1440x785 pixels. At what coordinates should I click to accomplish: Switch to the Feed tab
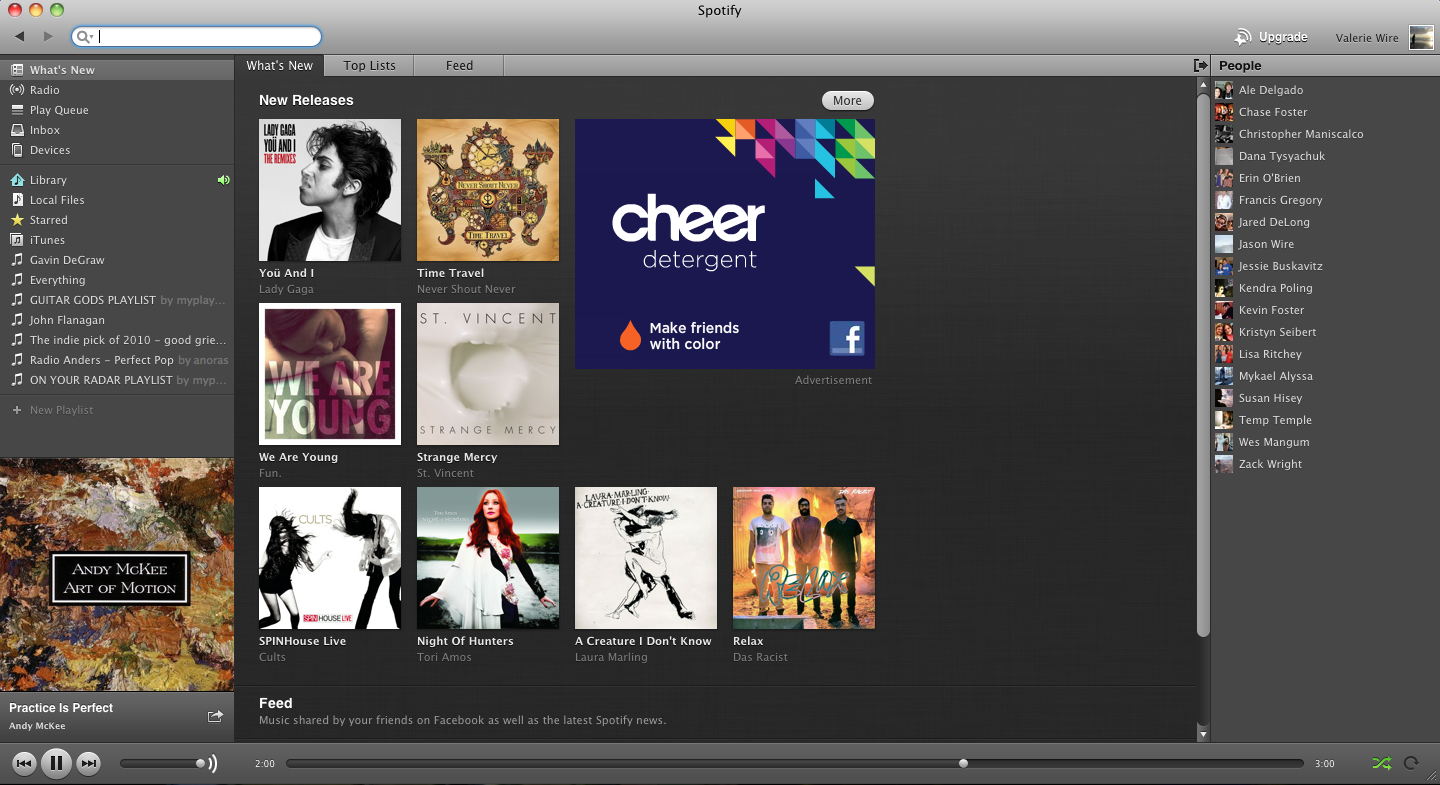(x=459, y=66)
